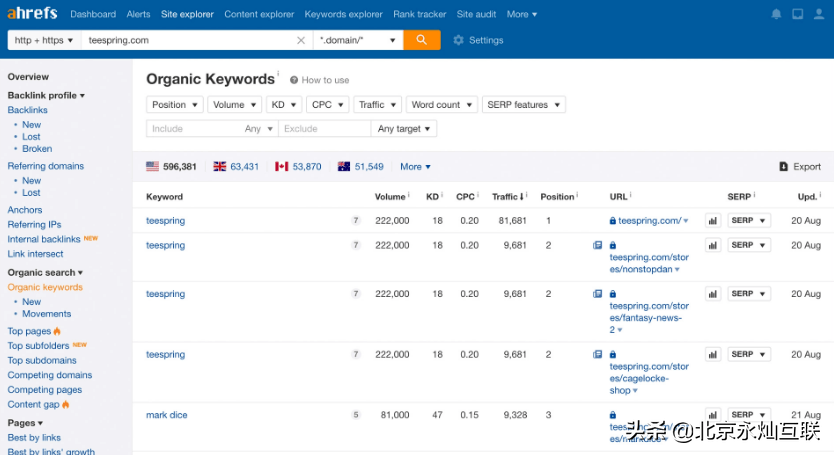The height and width of the screenshot is (455, 834).
Task: Open chart icon for nonstopdan row
Action: pyautogui.click(x=713, y=245)
